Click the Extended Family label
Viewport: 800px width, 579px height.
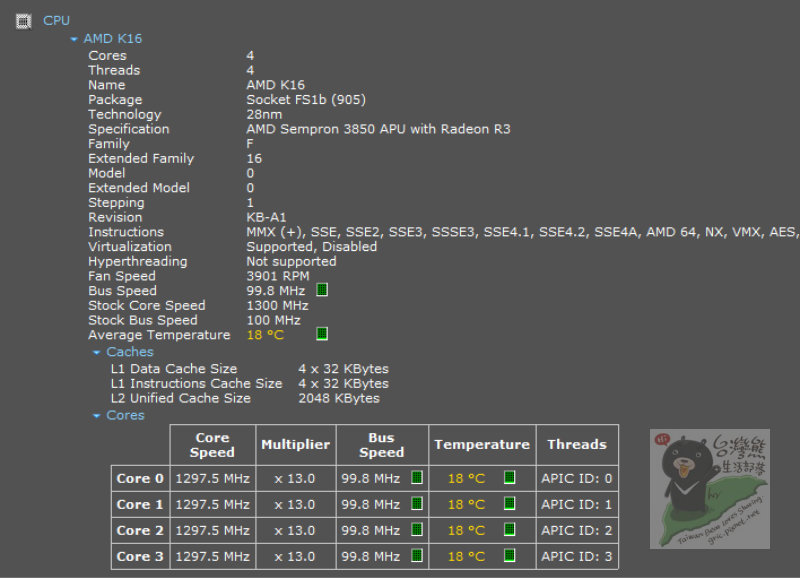[x=141, y=159]
